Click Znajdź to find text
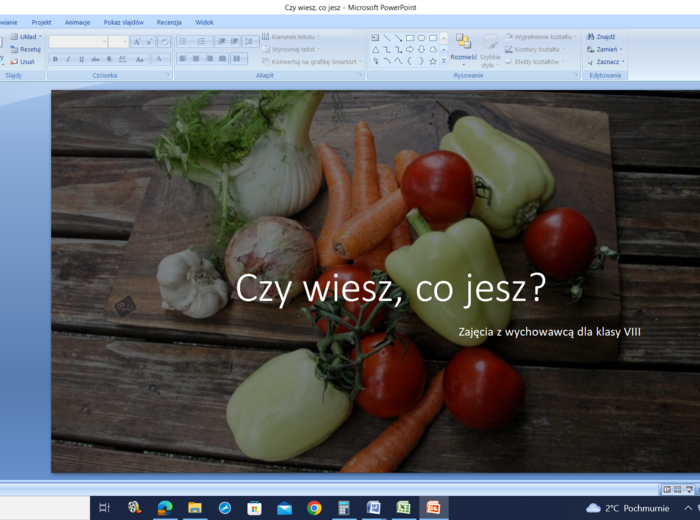Viewport: 700px width, 520px height. (x=601, y=37)
